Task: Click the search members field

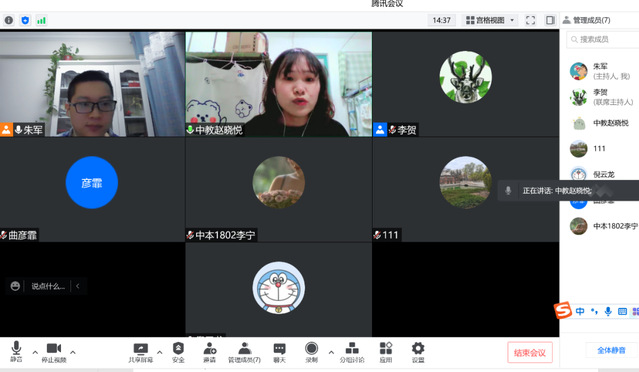Action: coord(602,40)
